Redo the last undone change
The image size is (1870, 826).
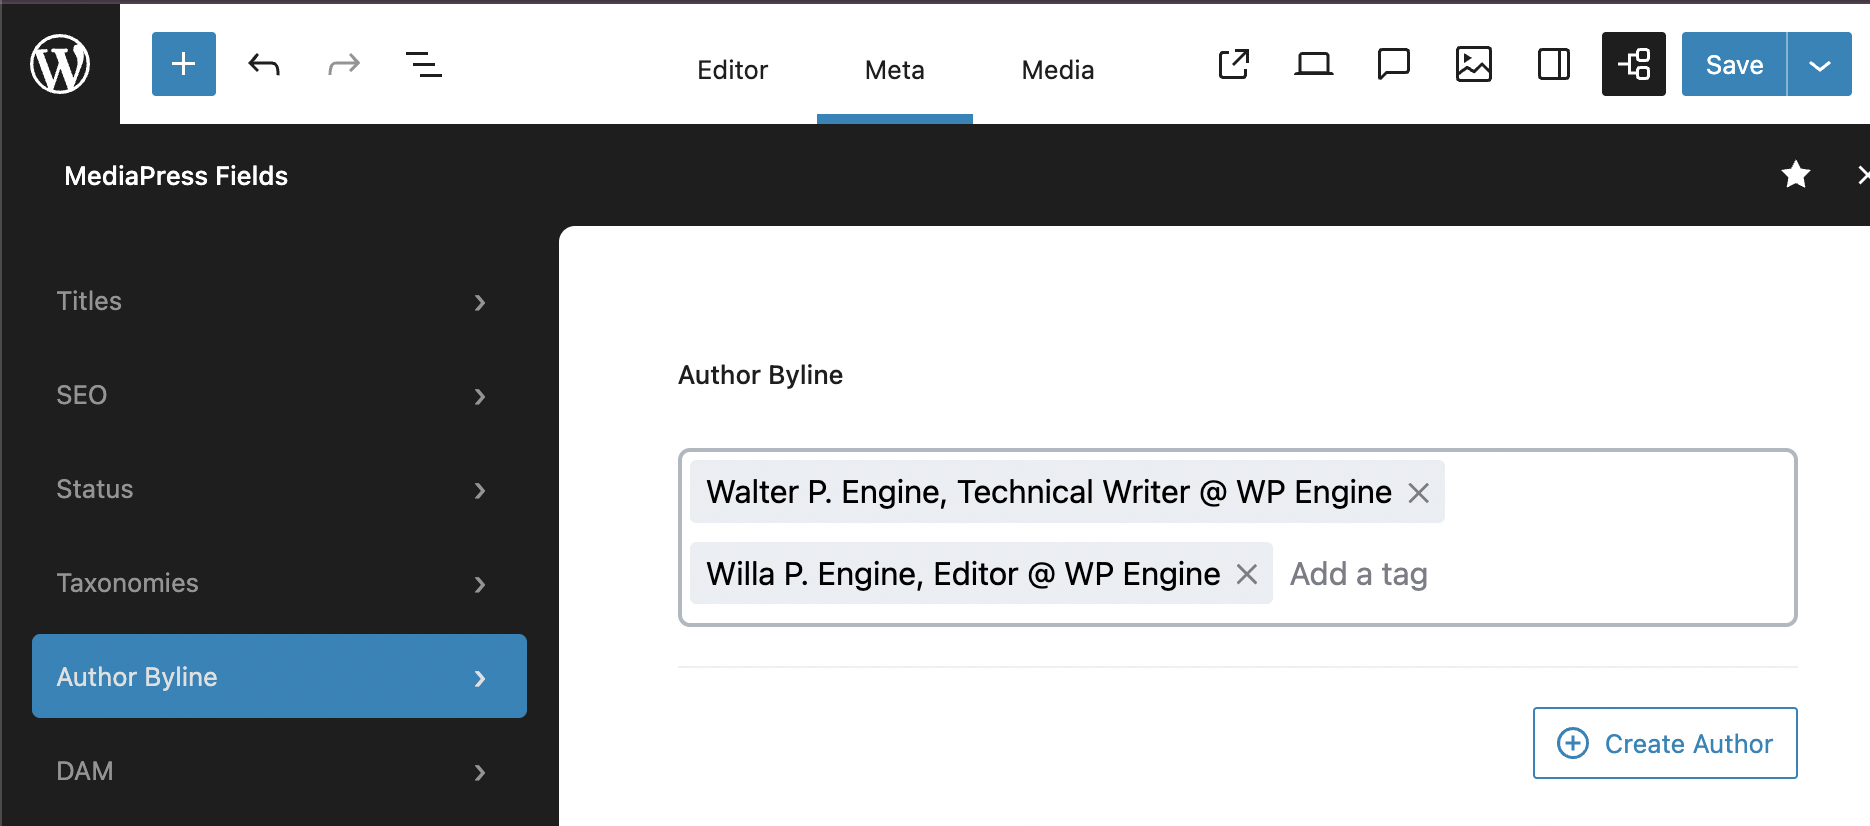pyautogui.click(x=343, y=65)
